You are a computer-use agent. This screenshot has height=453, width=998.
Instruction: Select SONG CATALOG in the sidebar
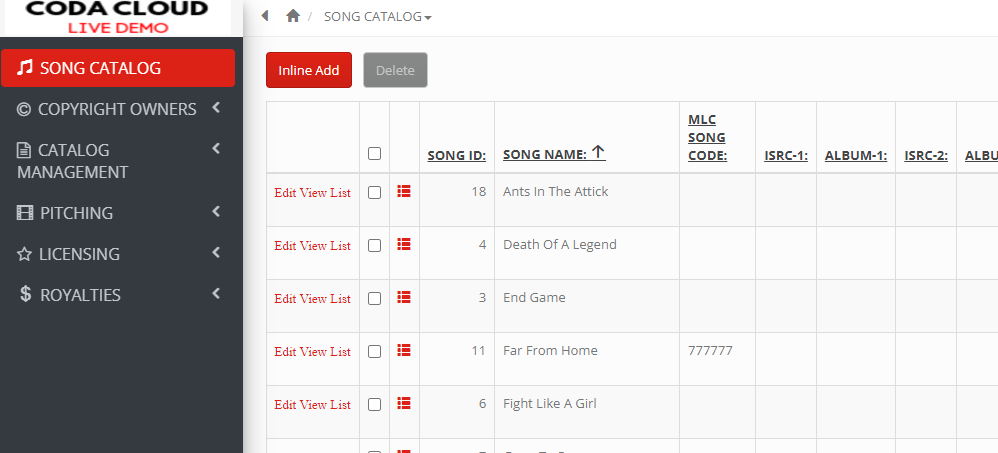118,68
